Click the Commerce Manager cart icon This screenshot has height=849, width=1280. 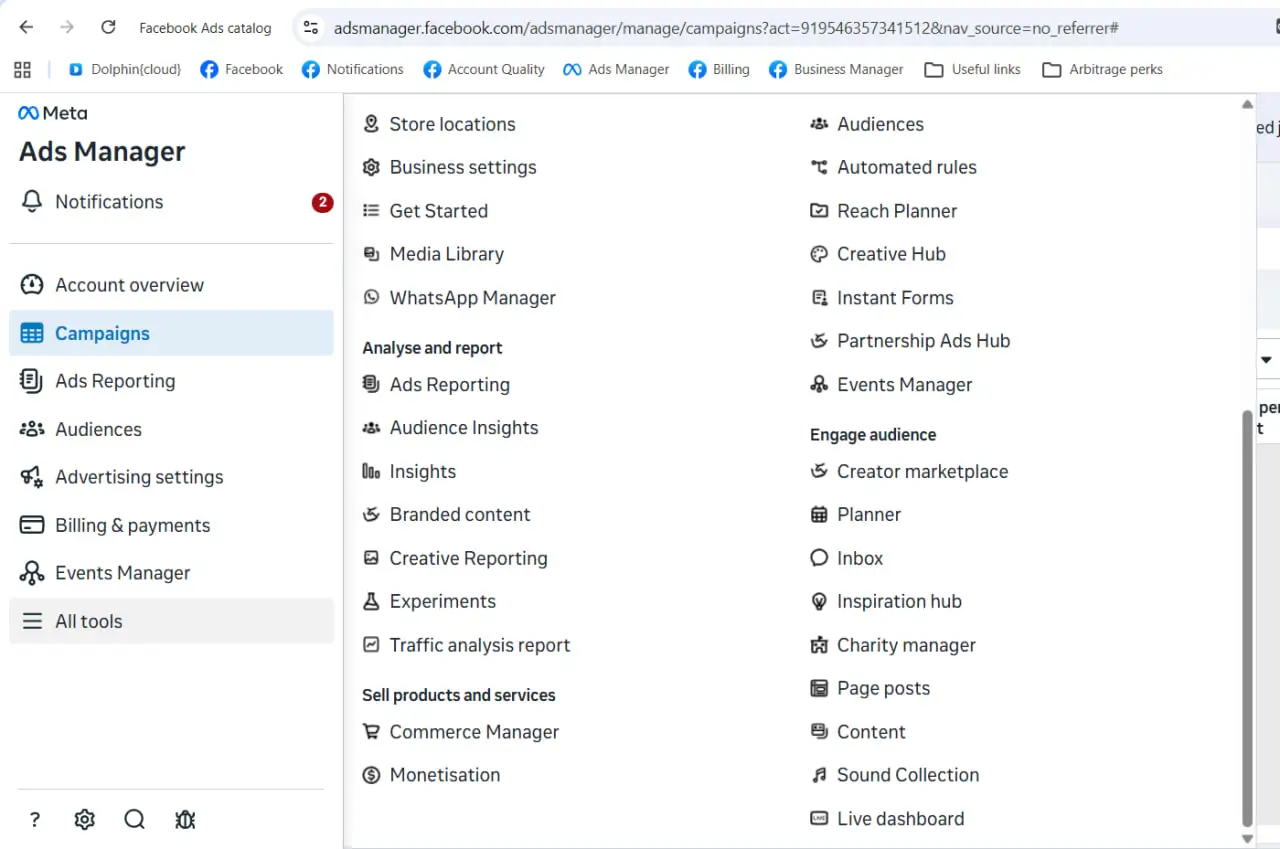click(x=371, y=732)
